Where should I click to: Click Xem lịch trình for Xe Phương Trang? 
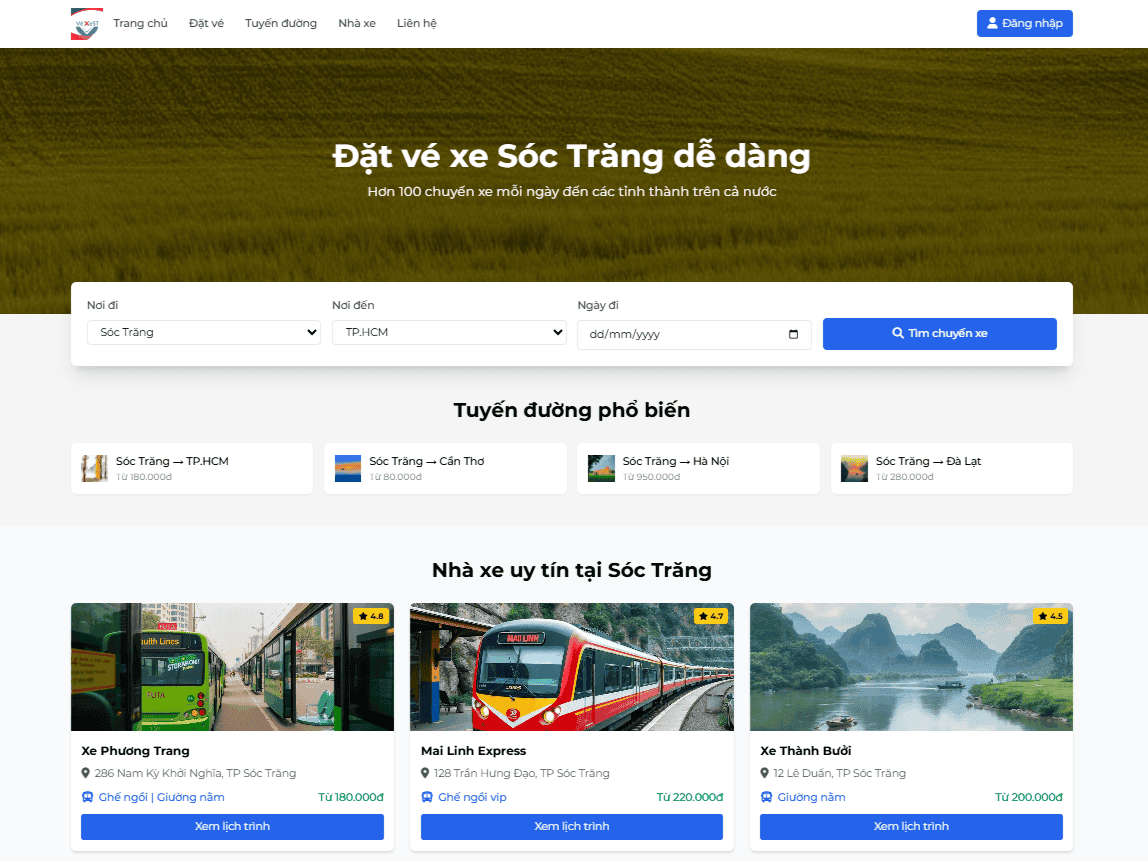[x=232, y=826]
